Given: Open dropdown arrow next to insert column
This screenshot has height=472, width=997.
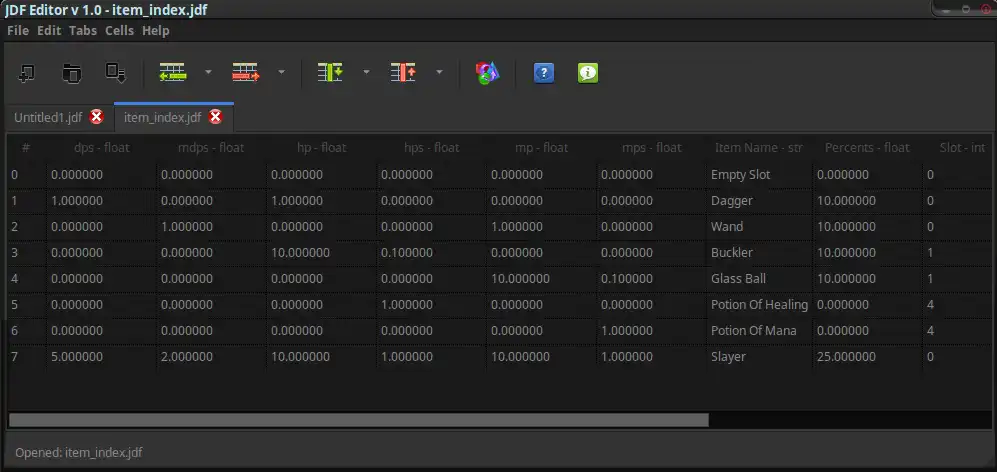Looking at the screenshot, I should [x=366, y=73].
